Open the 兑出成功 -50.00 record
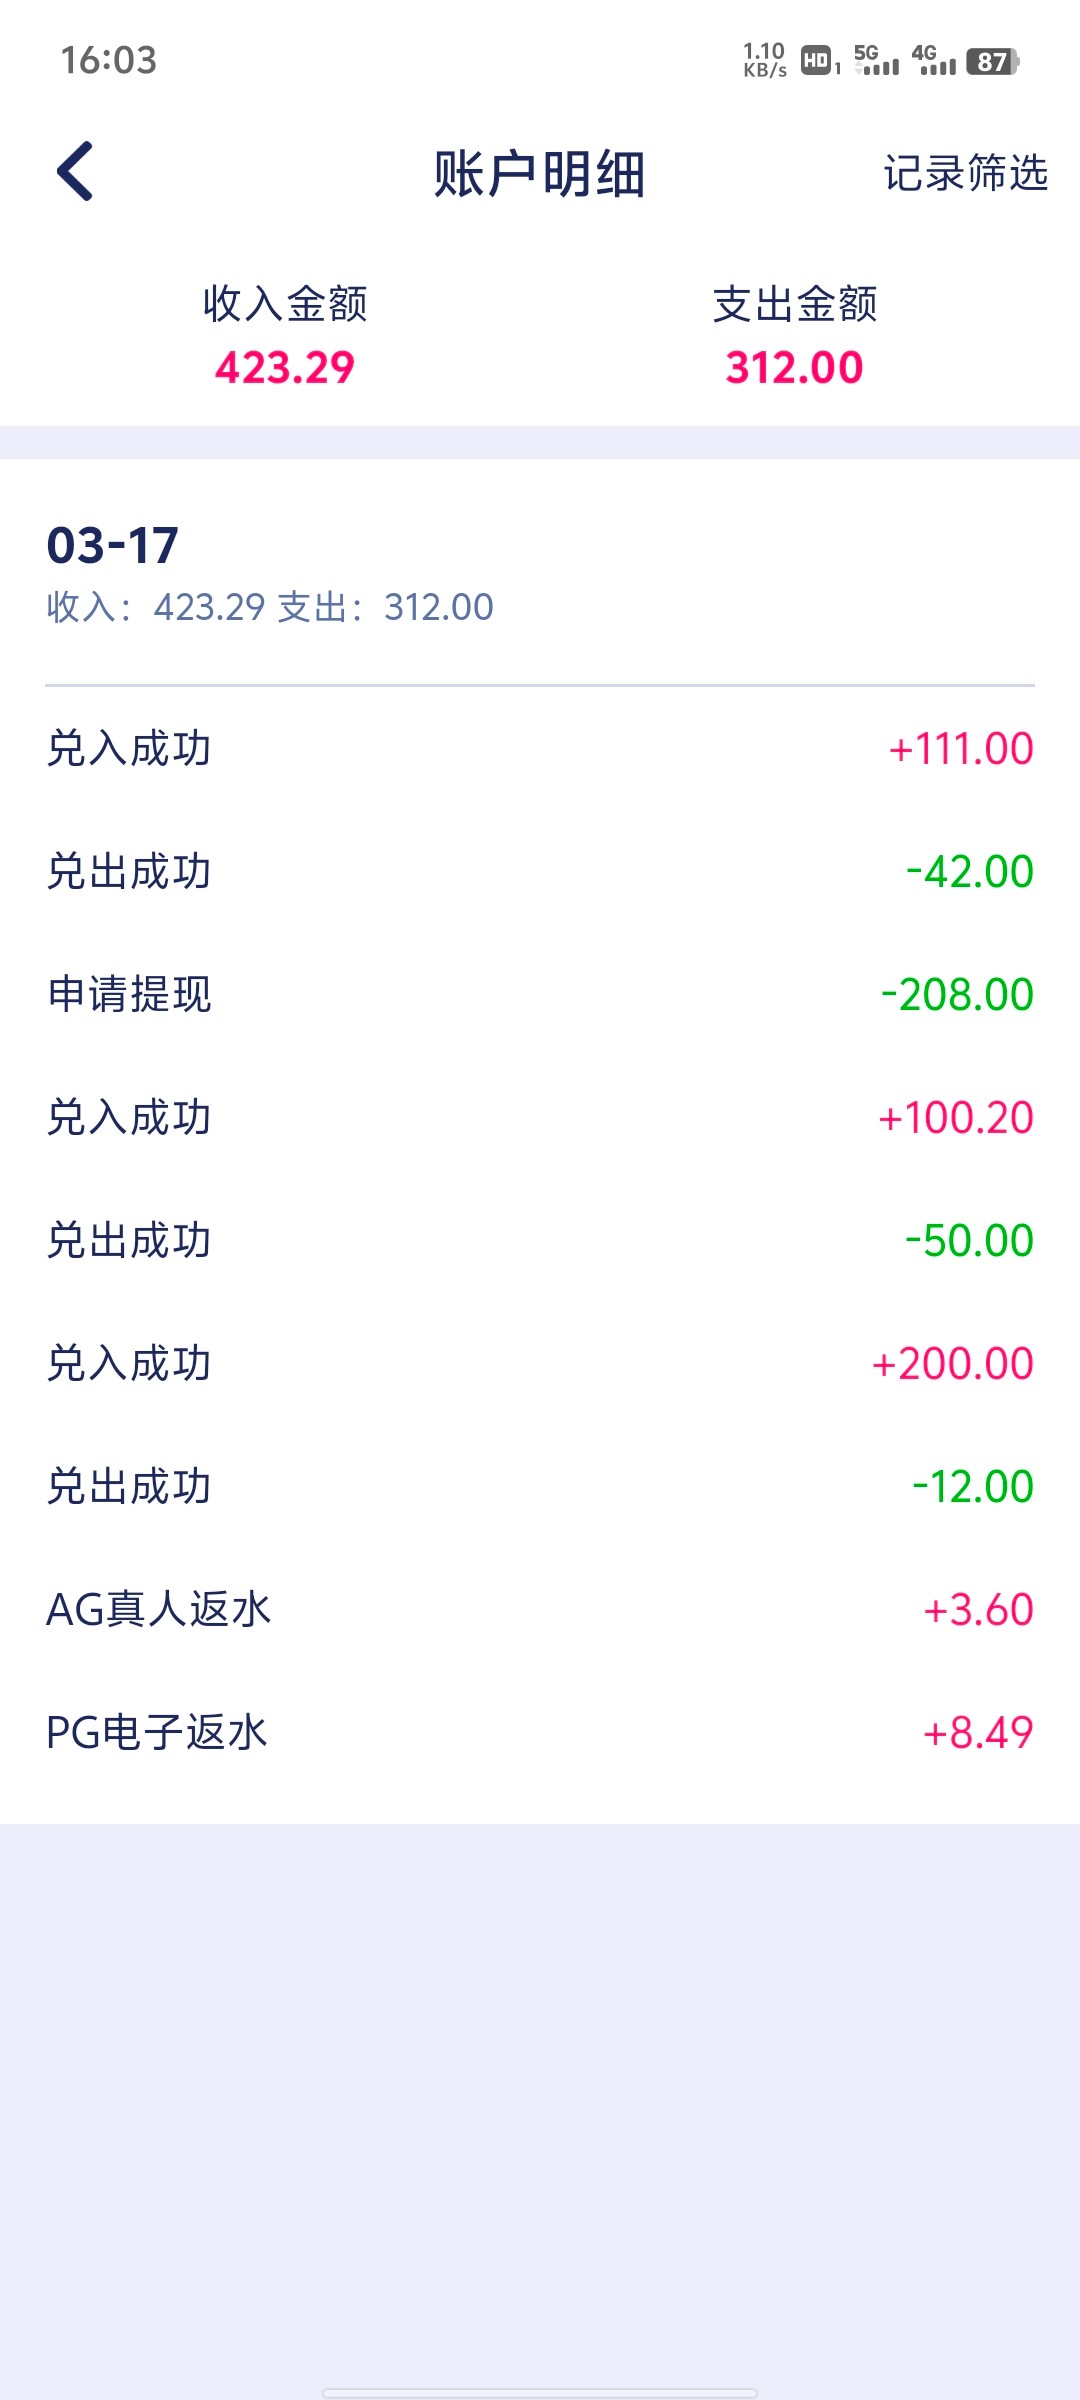The height and width of the screenshot is (2400, 1080). (x=540, y=1241)
